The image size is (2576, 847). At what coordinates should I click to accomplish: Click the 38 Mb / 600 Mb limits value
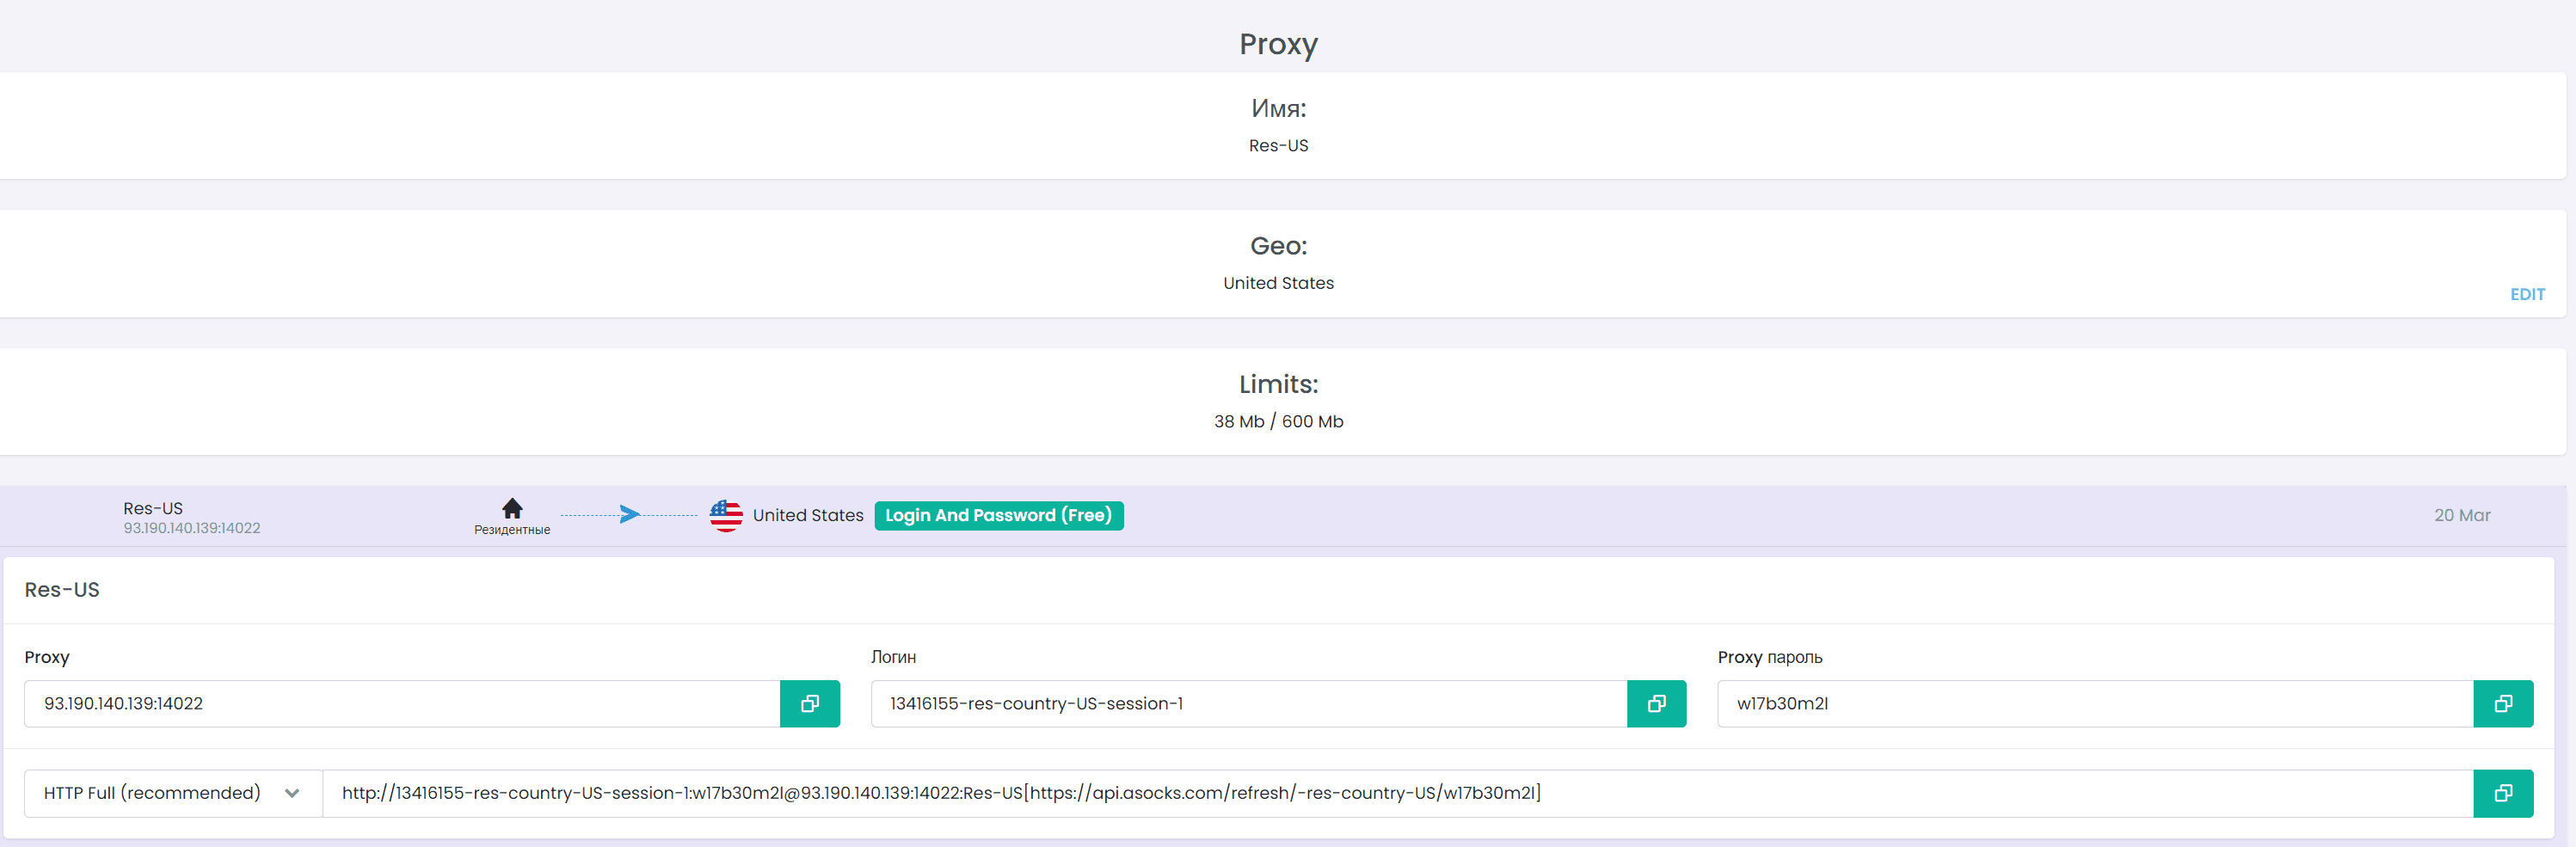1278,422
